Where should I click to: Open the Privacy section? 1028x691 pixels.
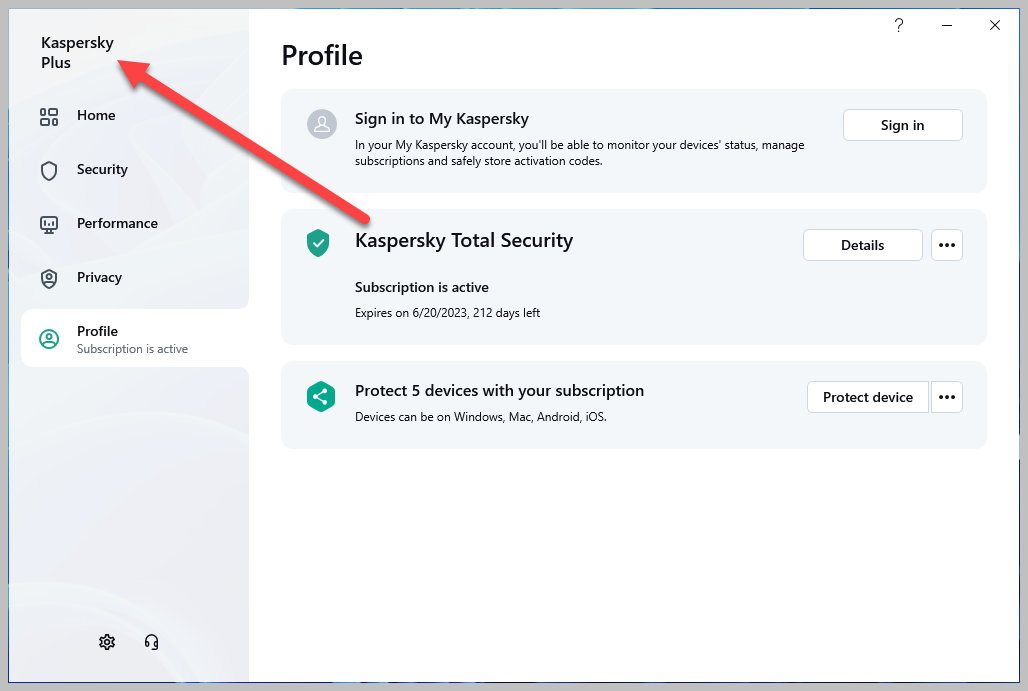[x=99, y=277]
